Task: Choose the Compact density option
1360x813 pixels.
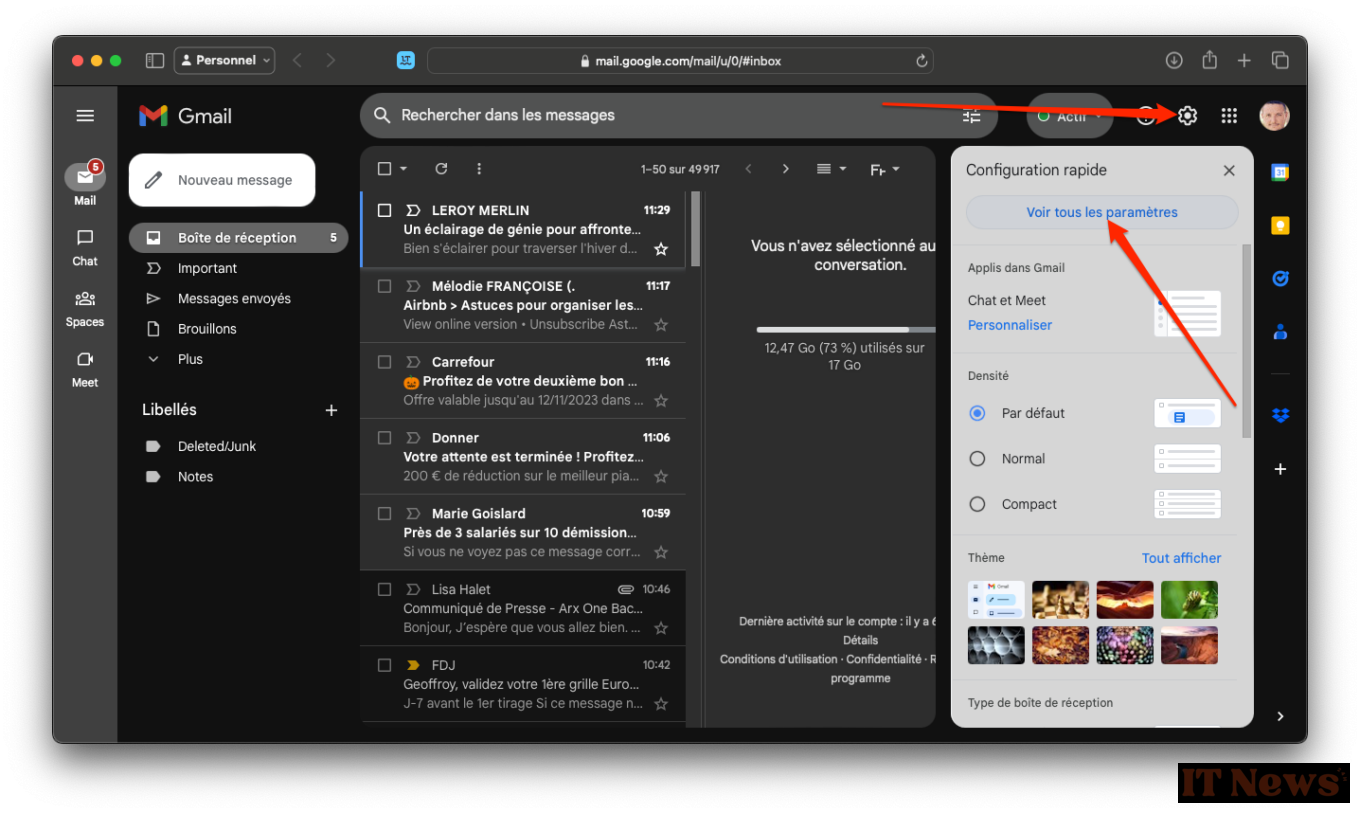Action: tap(978, 504)
